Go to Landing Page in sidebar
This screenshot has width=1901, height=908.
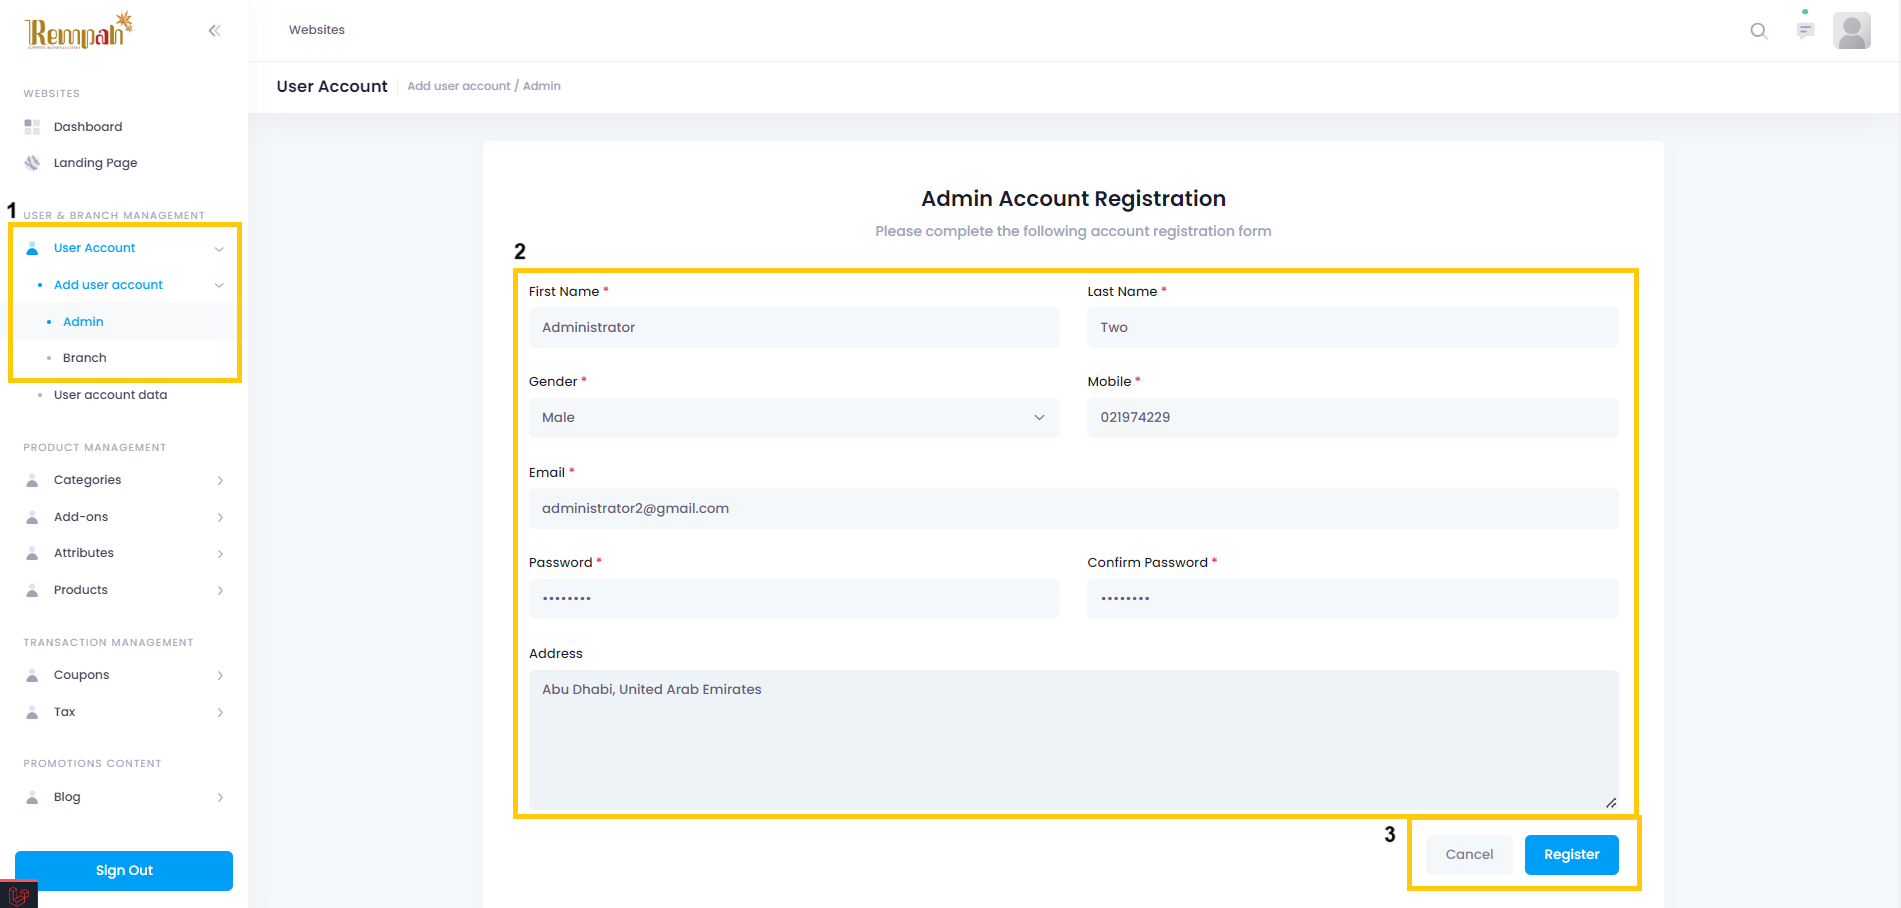point(95,163)
